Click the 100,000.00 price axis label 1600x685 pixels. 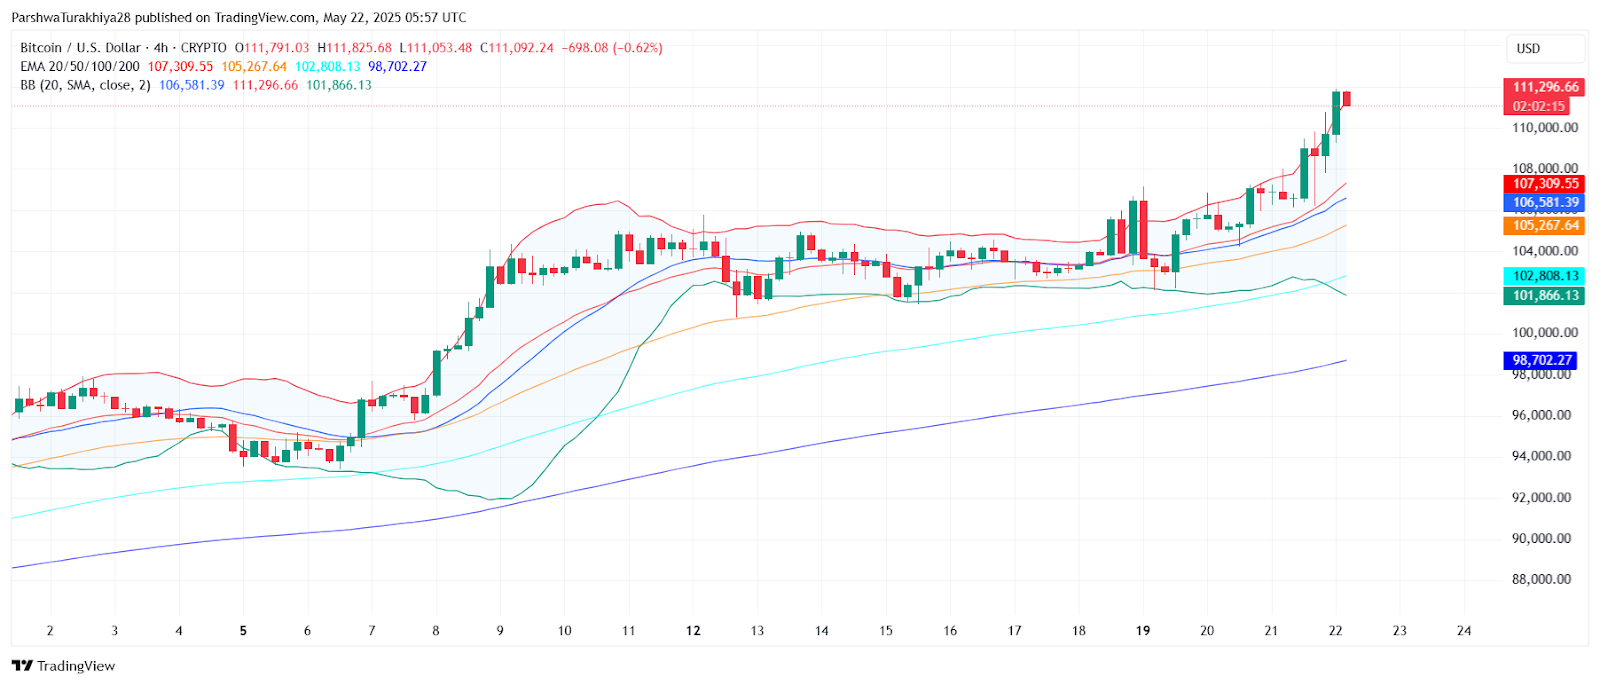coord(1544,333)
